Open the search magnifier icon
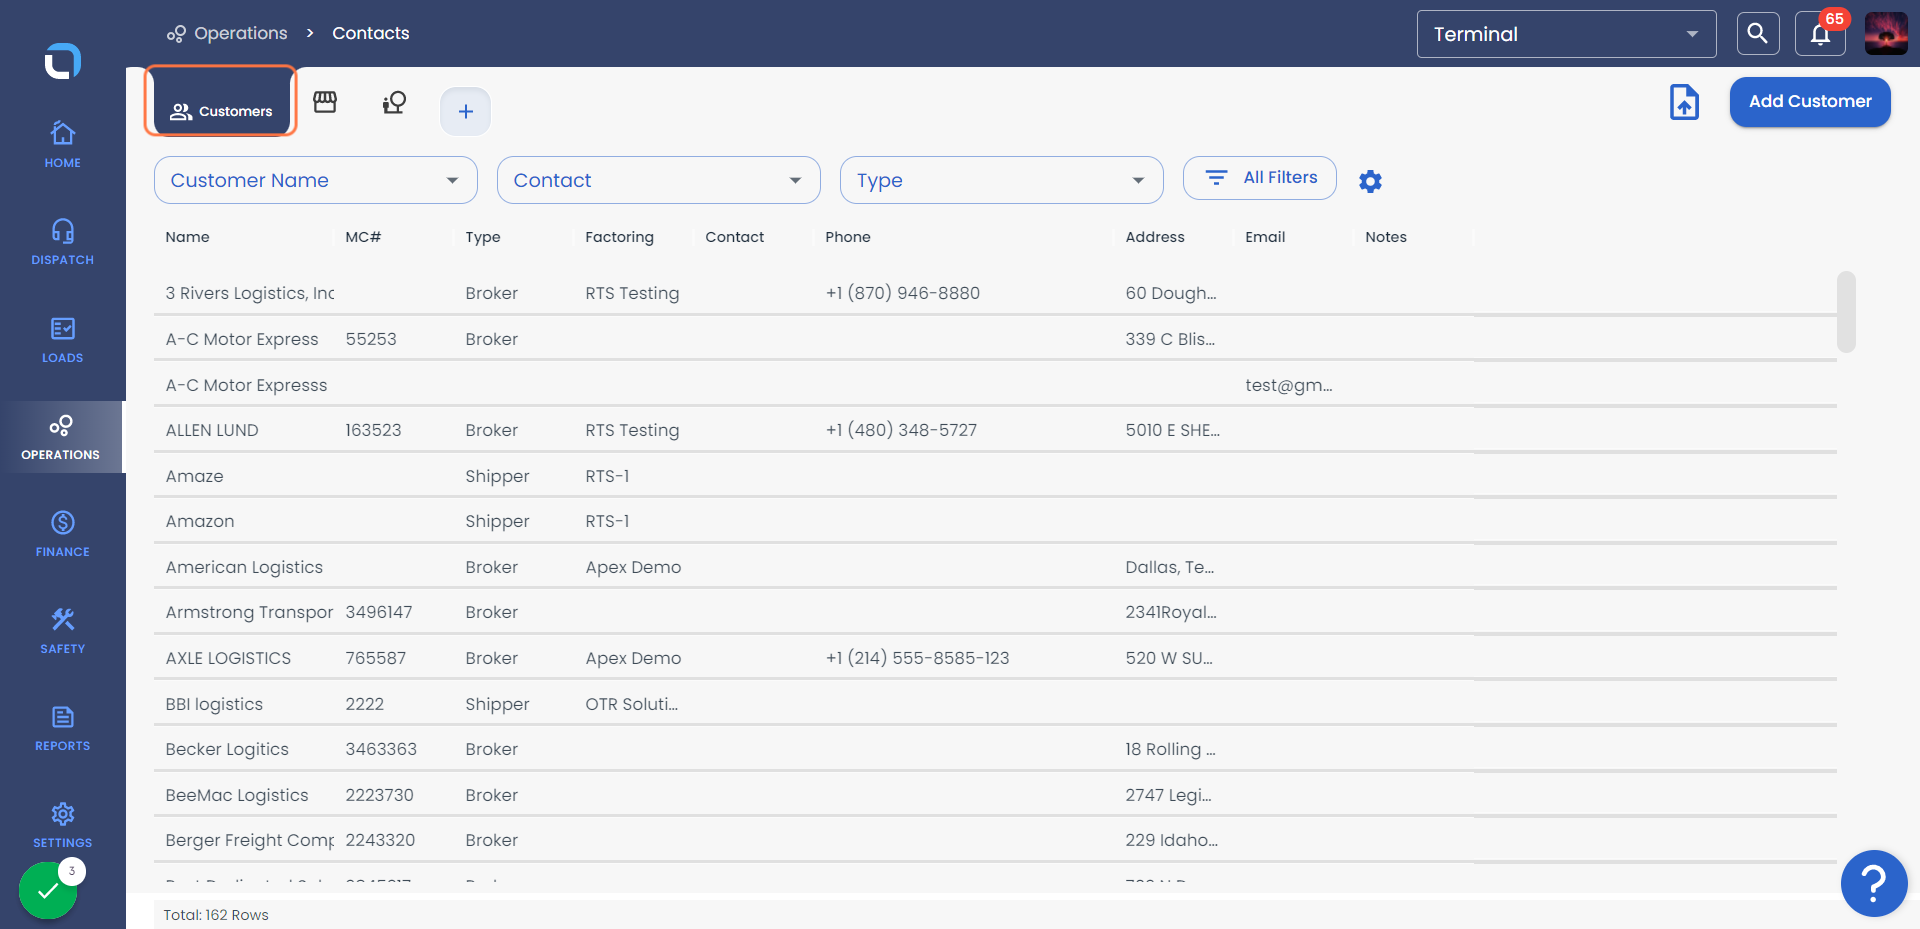The height and width of the screenshot is (929, 1920). (x=1757, y=34)
